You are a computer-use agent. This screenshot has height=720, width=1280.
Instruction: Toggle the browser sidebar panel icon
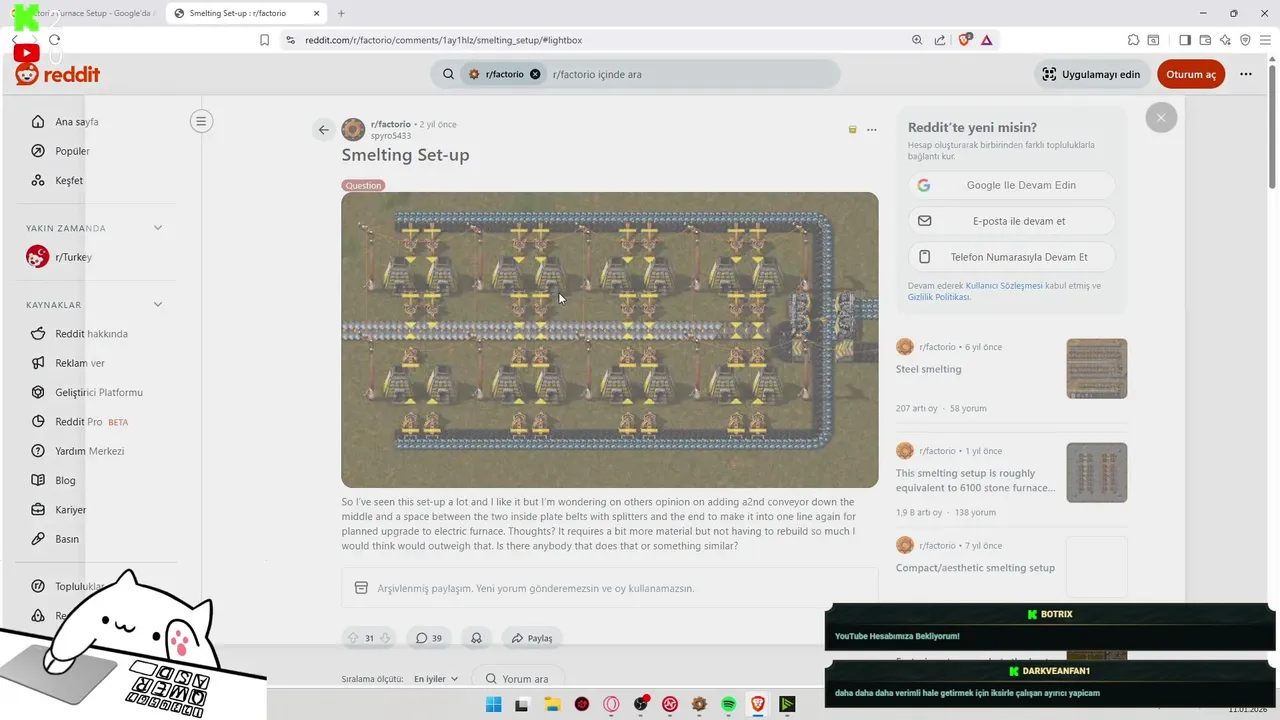coord(1185,40)
